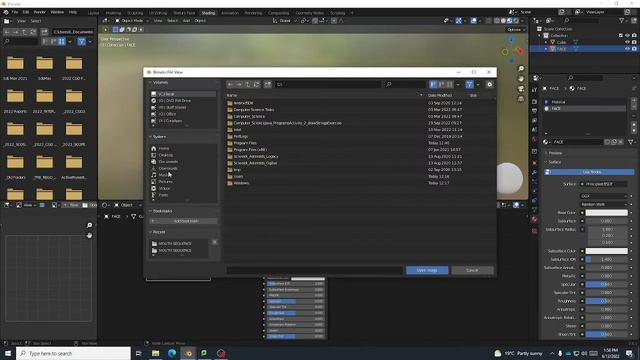Toggle the file filter funnel in dialog
640x360 pixels.
pos(469,84)
